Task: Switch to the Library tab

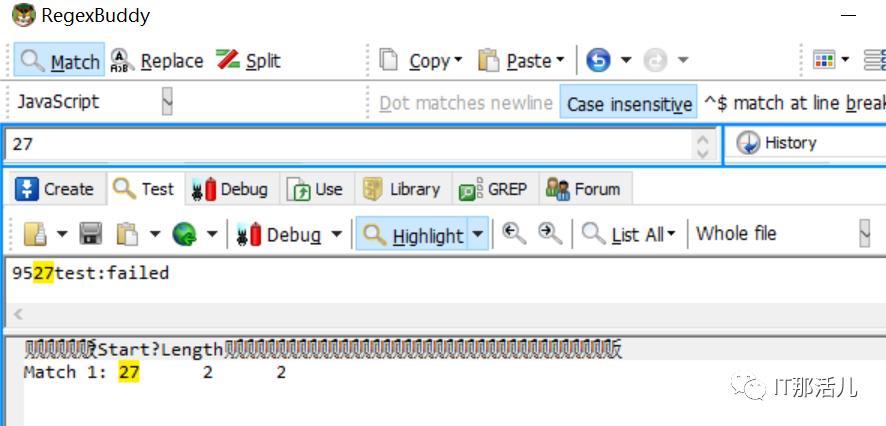Action: pos(402,189)
